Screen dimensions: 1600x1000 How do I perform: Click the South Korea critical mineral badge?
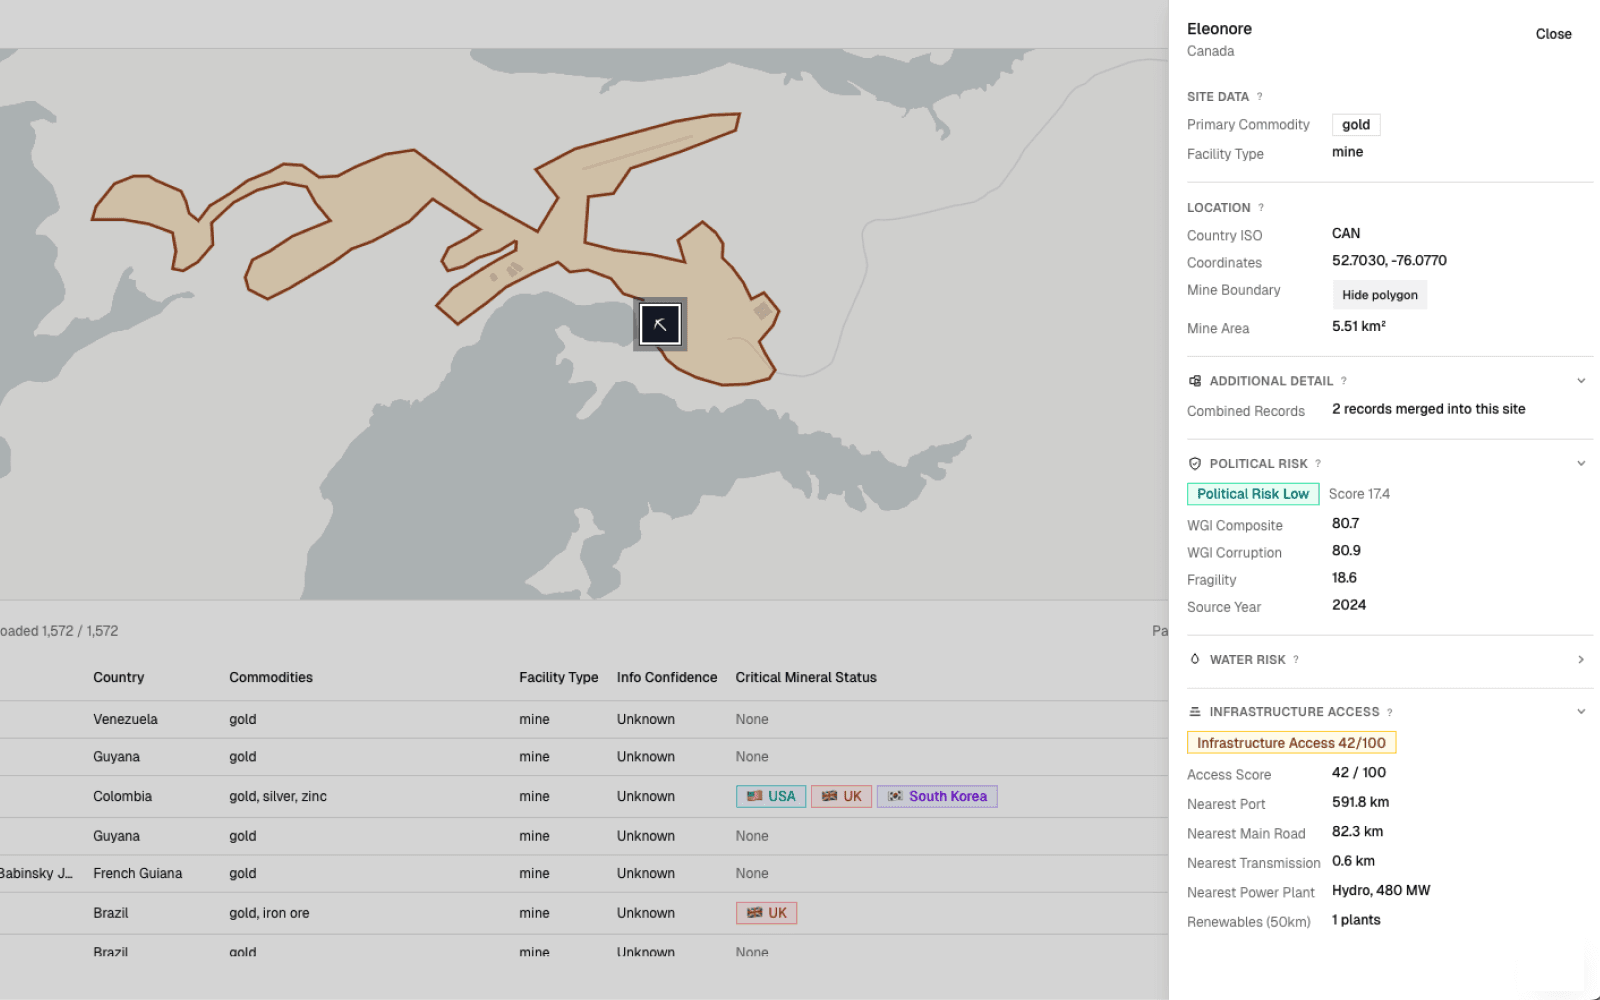pyautogui.click(x=936, y=796)
